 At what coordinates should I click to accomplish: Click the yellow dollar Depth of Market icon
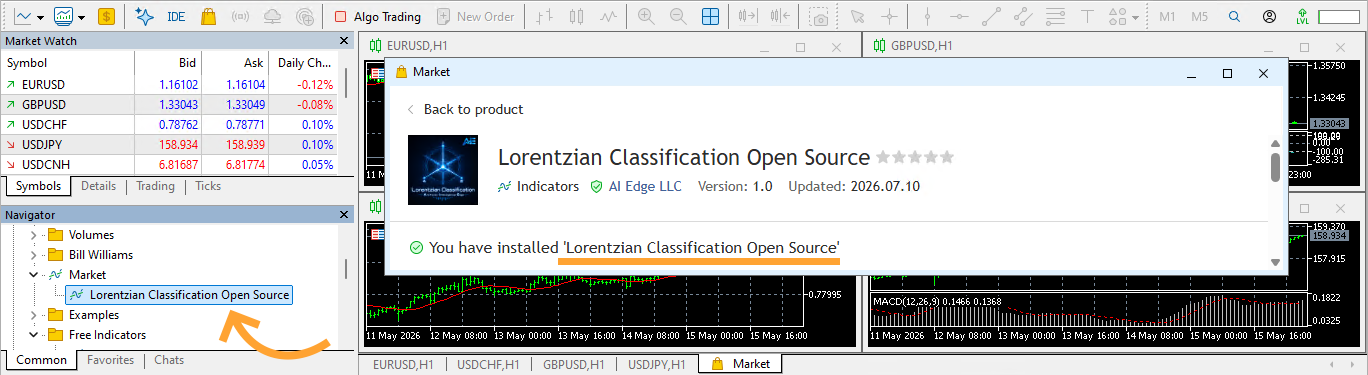tap(107, 17)
